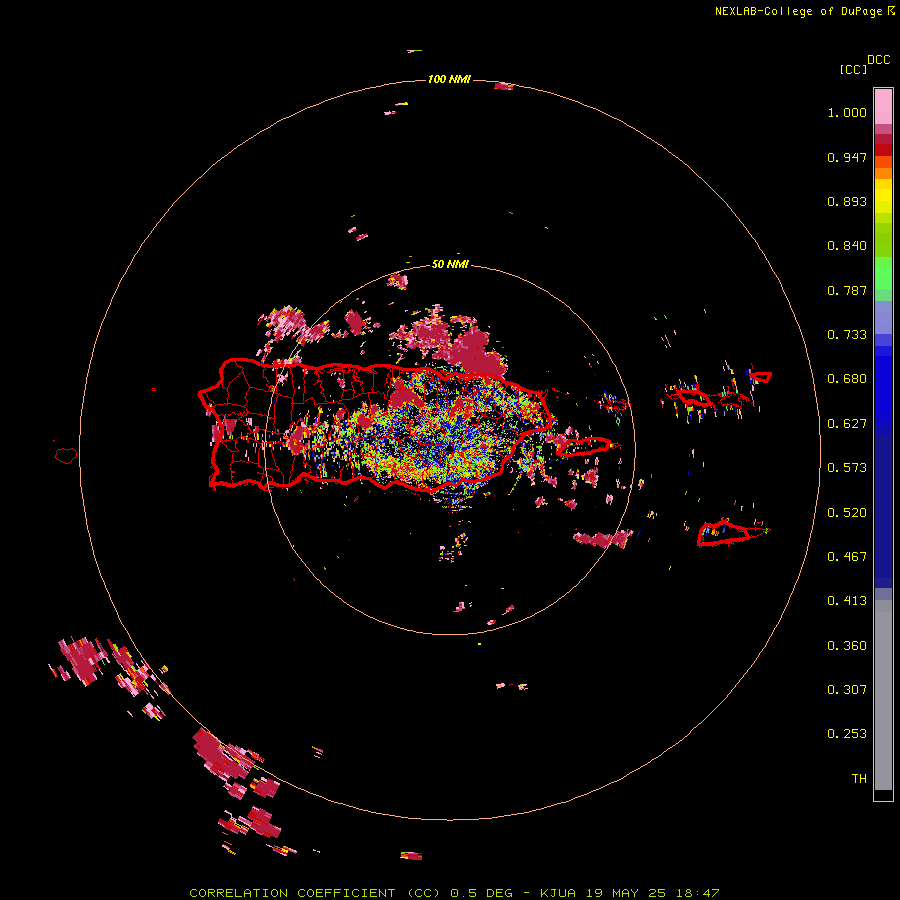
Task: Click the 0.360 scale value
Action: tap(847, 646)
